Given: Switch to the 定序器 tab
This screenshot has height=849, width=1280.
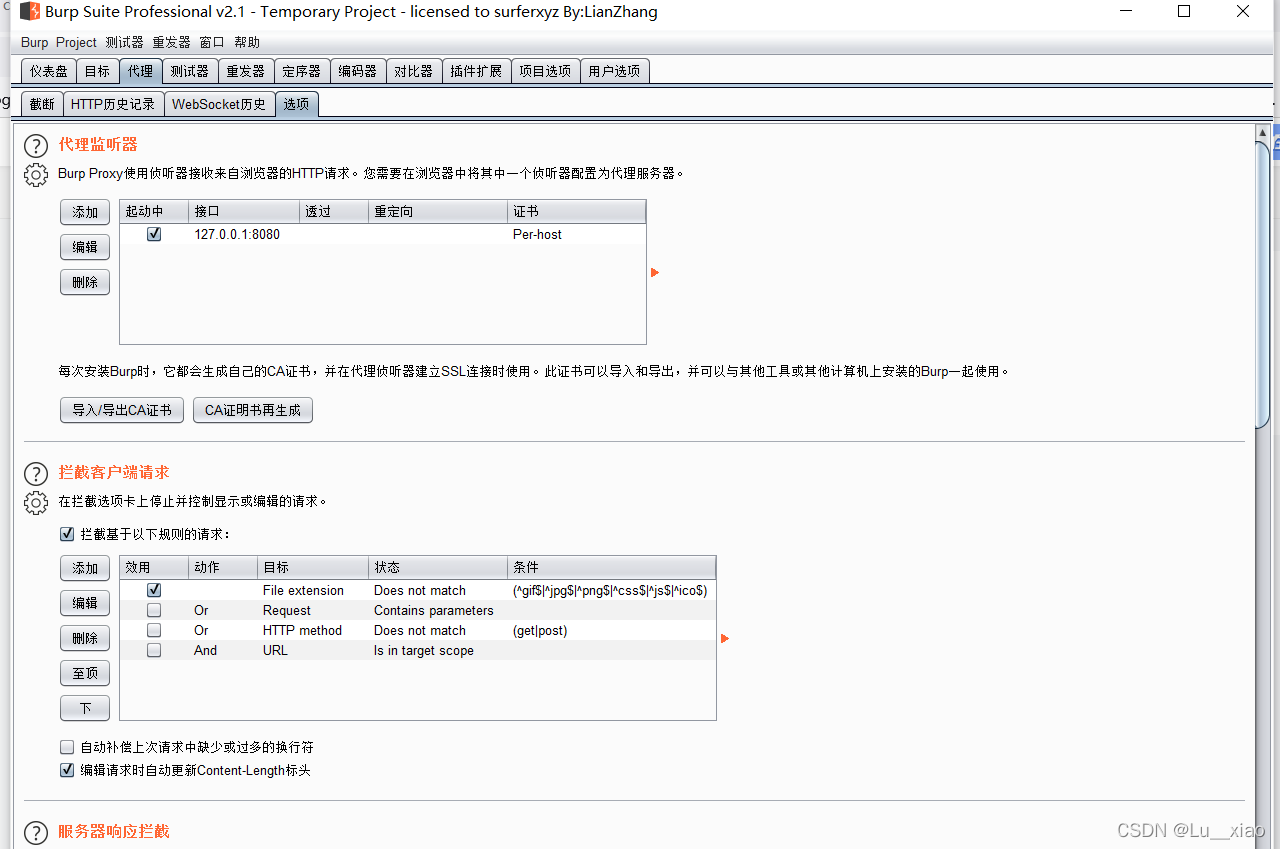Looking at the screenshot, I should coord(301,71).
